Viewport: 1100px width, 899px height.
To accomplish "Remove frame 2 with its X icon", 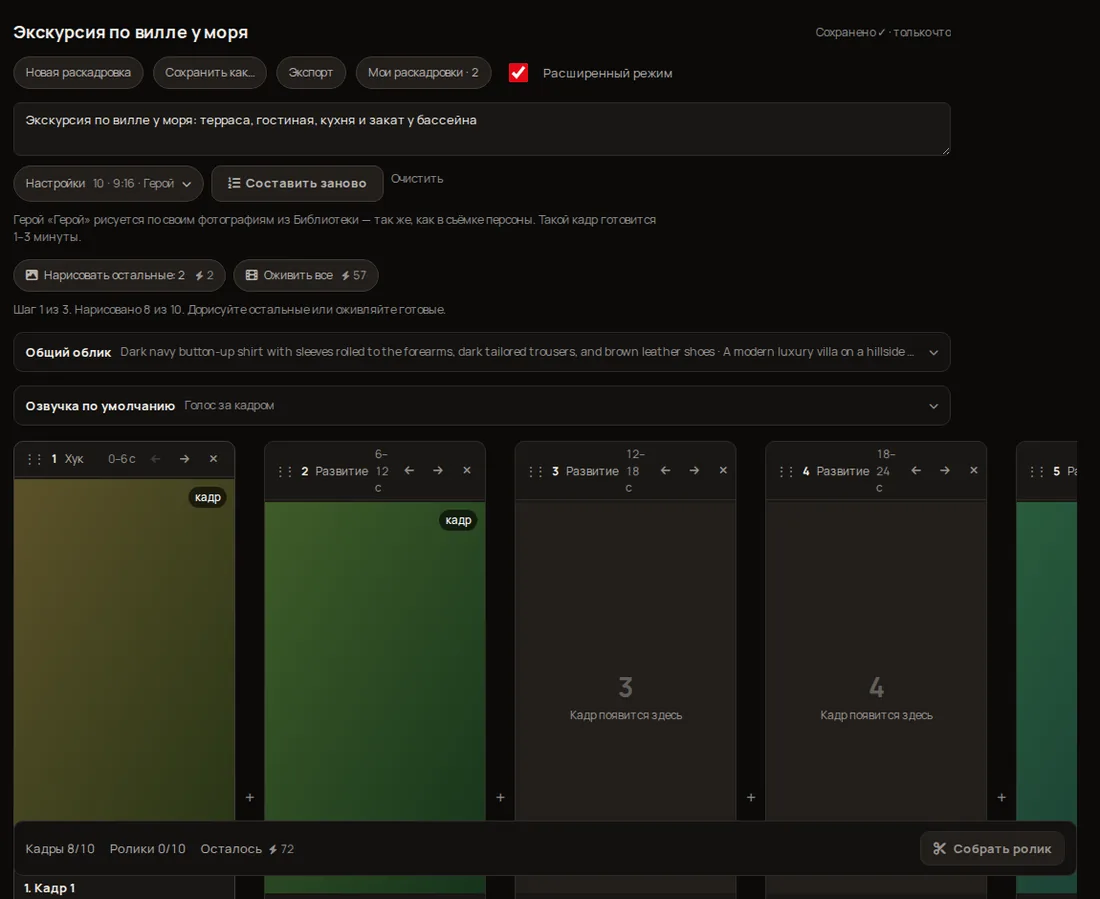I will click(x=467, y=470).
